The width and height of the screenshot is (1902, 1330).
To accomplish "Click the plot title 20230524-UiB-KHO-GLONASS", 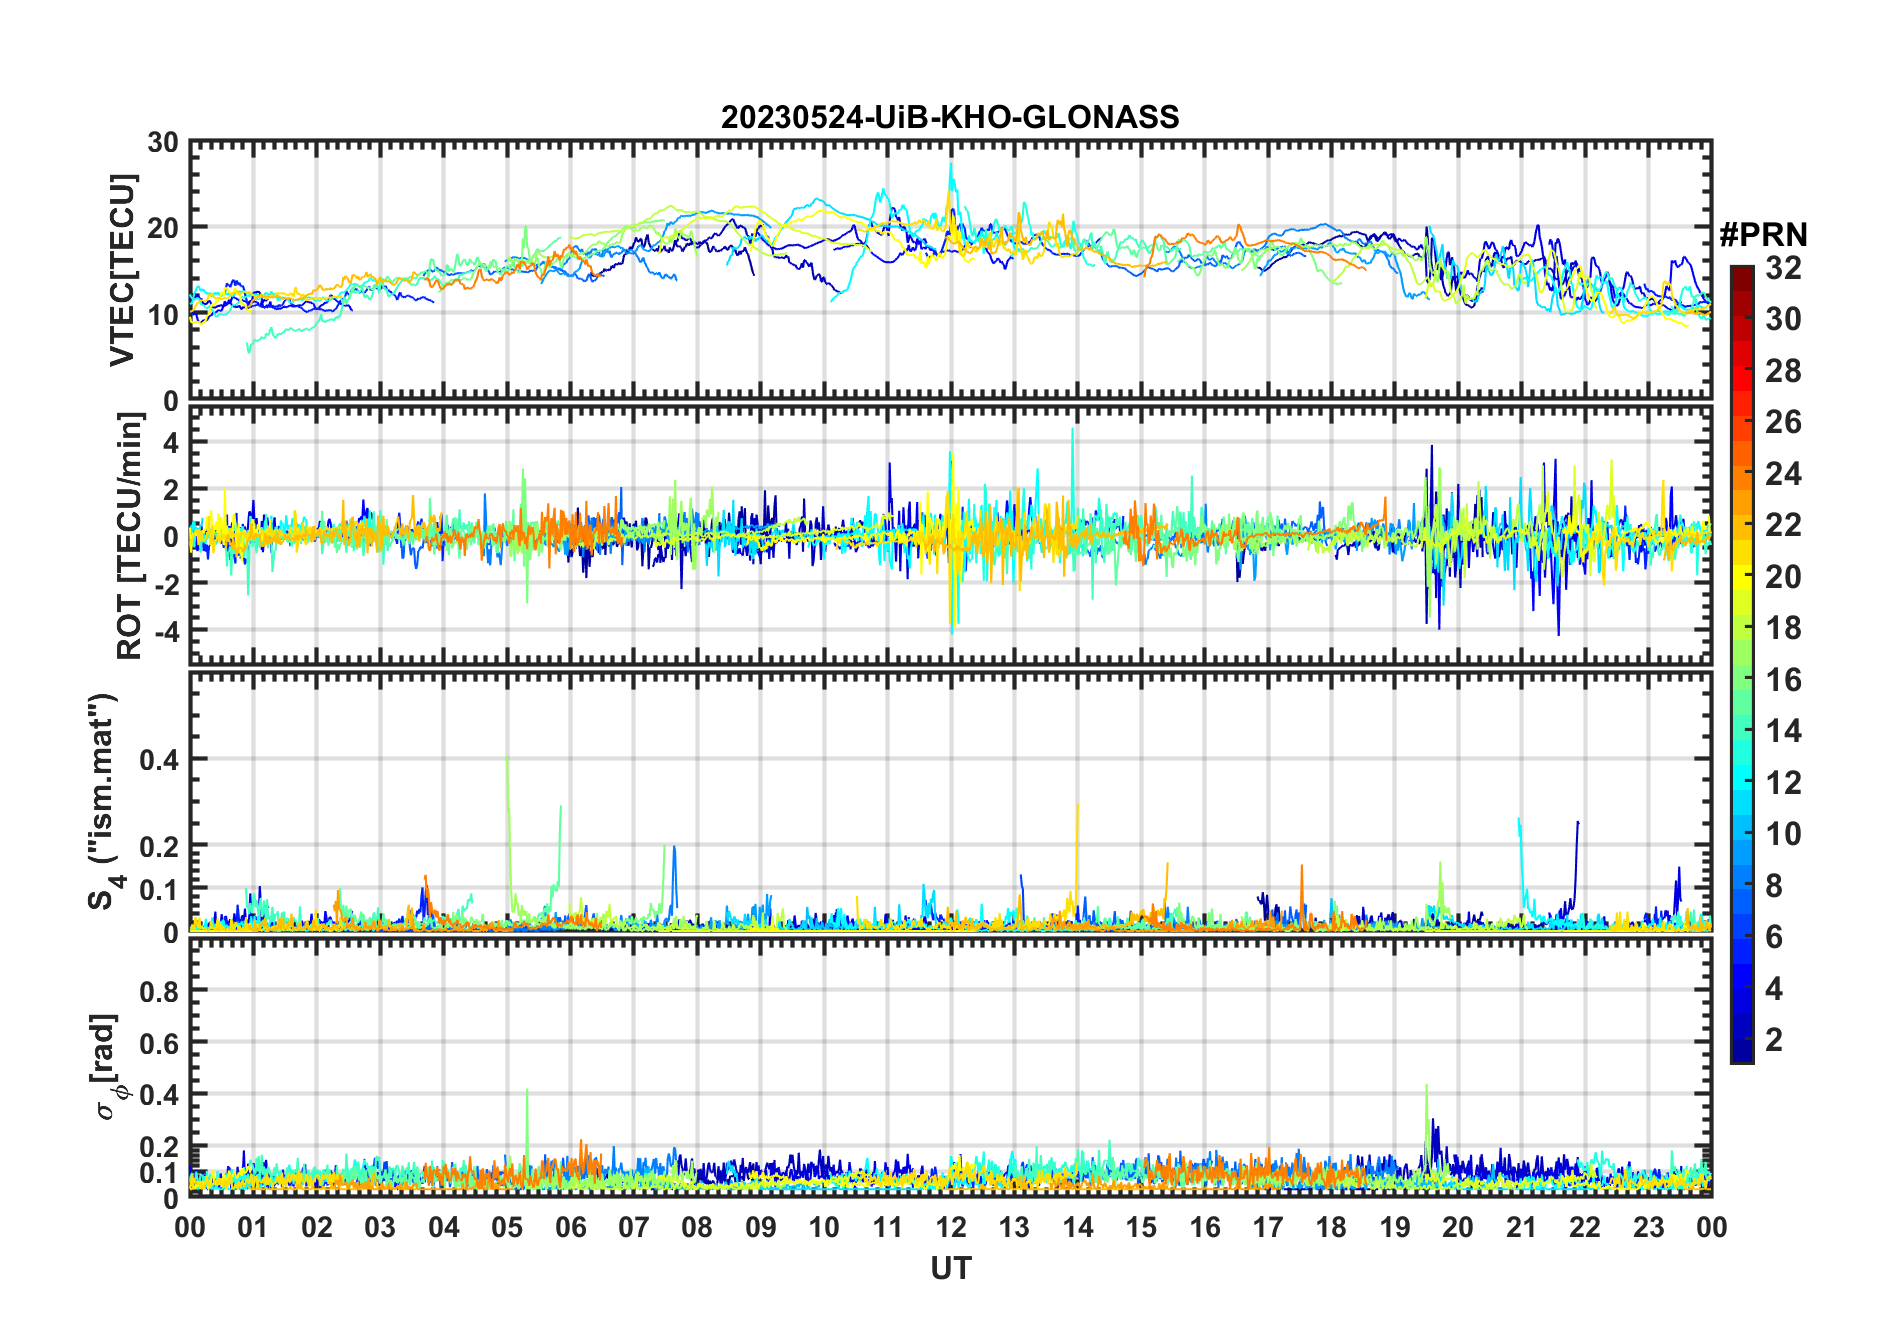I will [950, 117].
